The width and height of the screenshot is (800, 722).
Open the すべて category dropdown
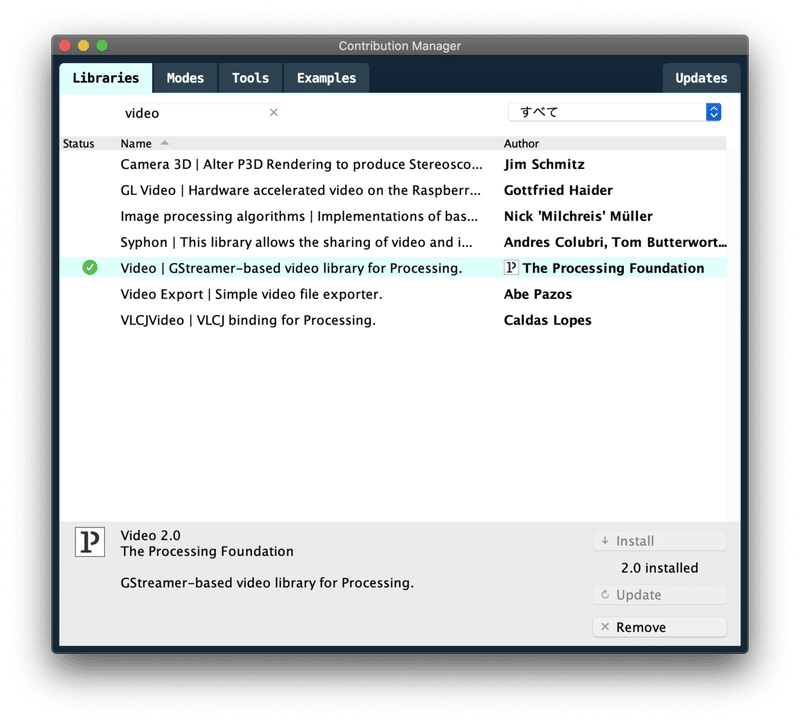(615, 112)
